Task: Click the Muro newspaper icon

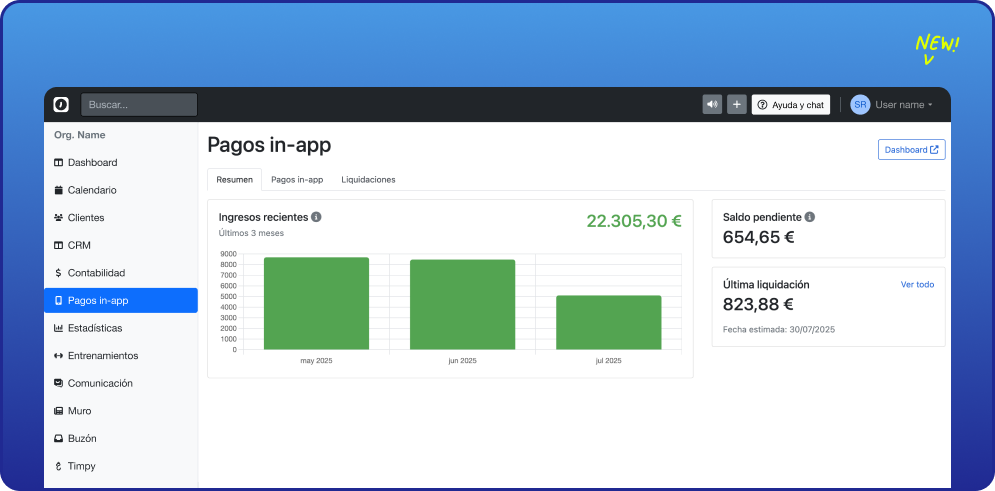Action: click(x=58, y=411)
